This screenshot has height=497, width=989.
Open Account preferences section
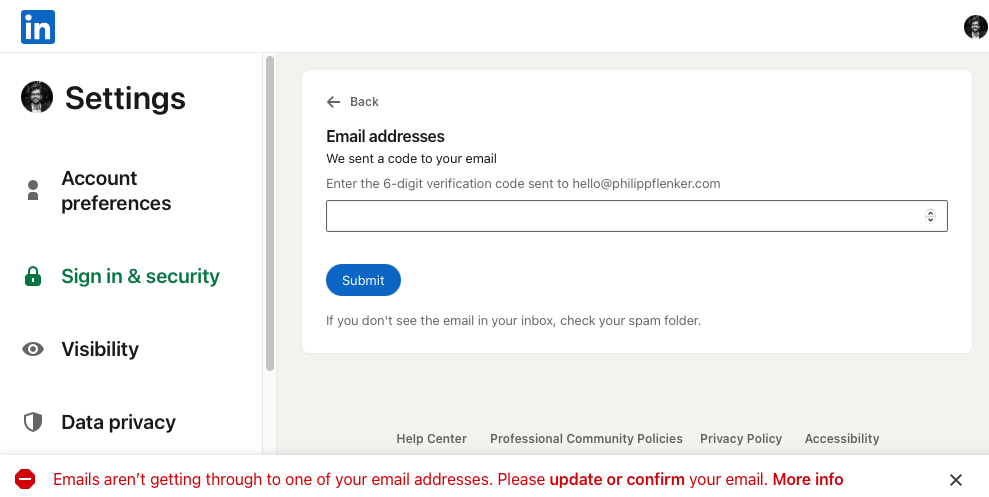coord(116,190)
